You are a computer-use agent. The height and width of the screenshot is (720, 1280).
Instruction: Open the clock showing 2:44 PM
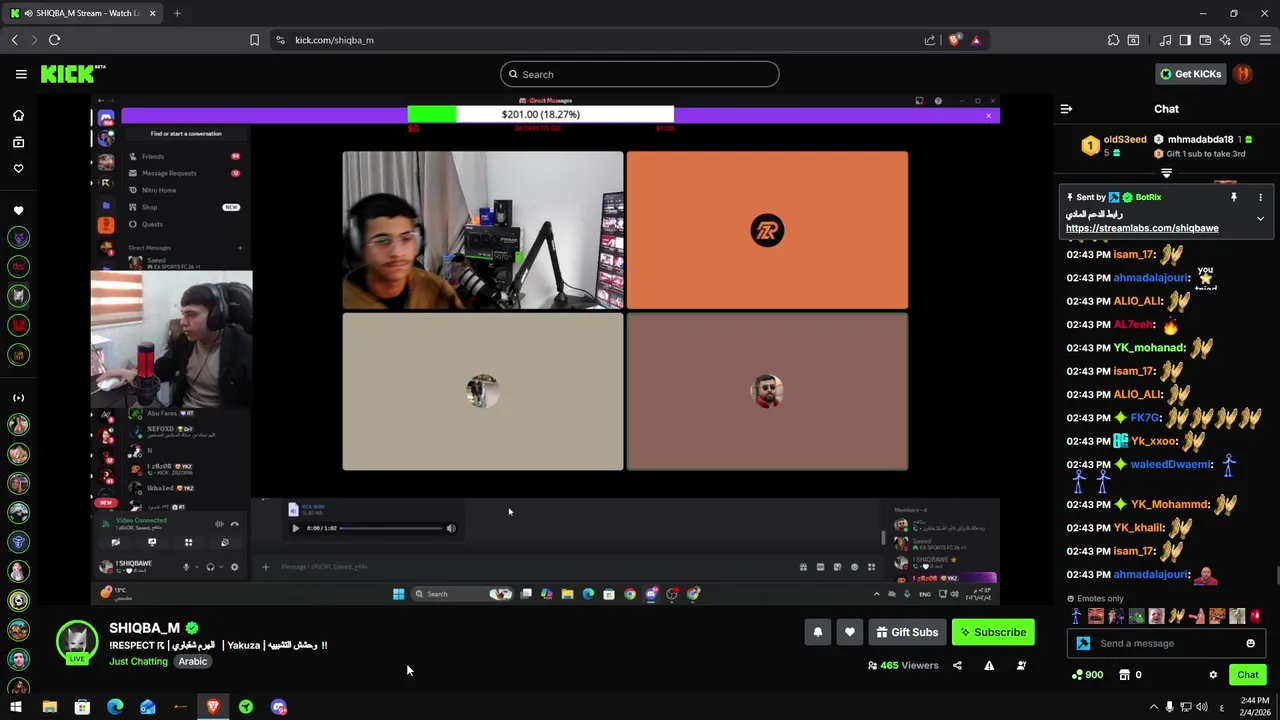[1255, 706]
